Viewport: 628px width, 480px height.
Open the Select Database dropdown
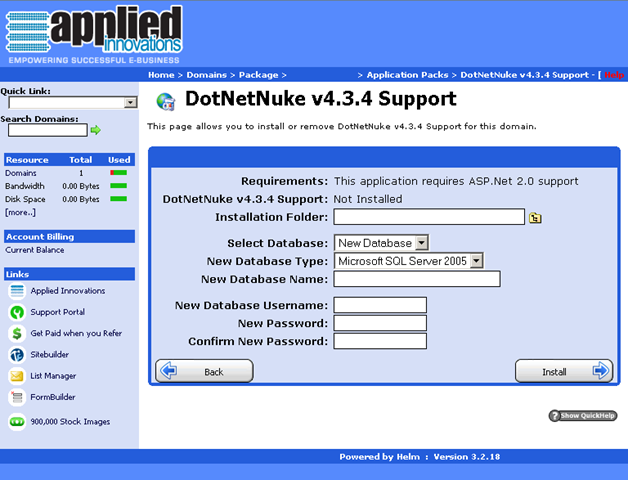tap(421, 243)
